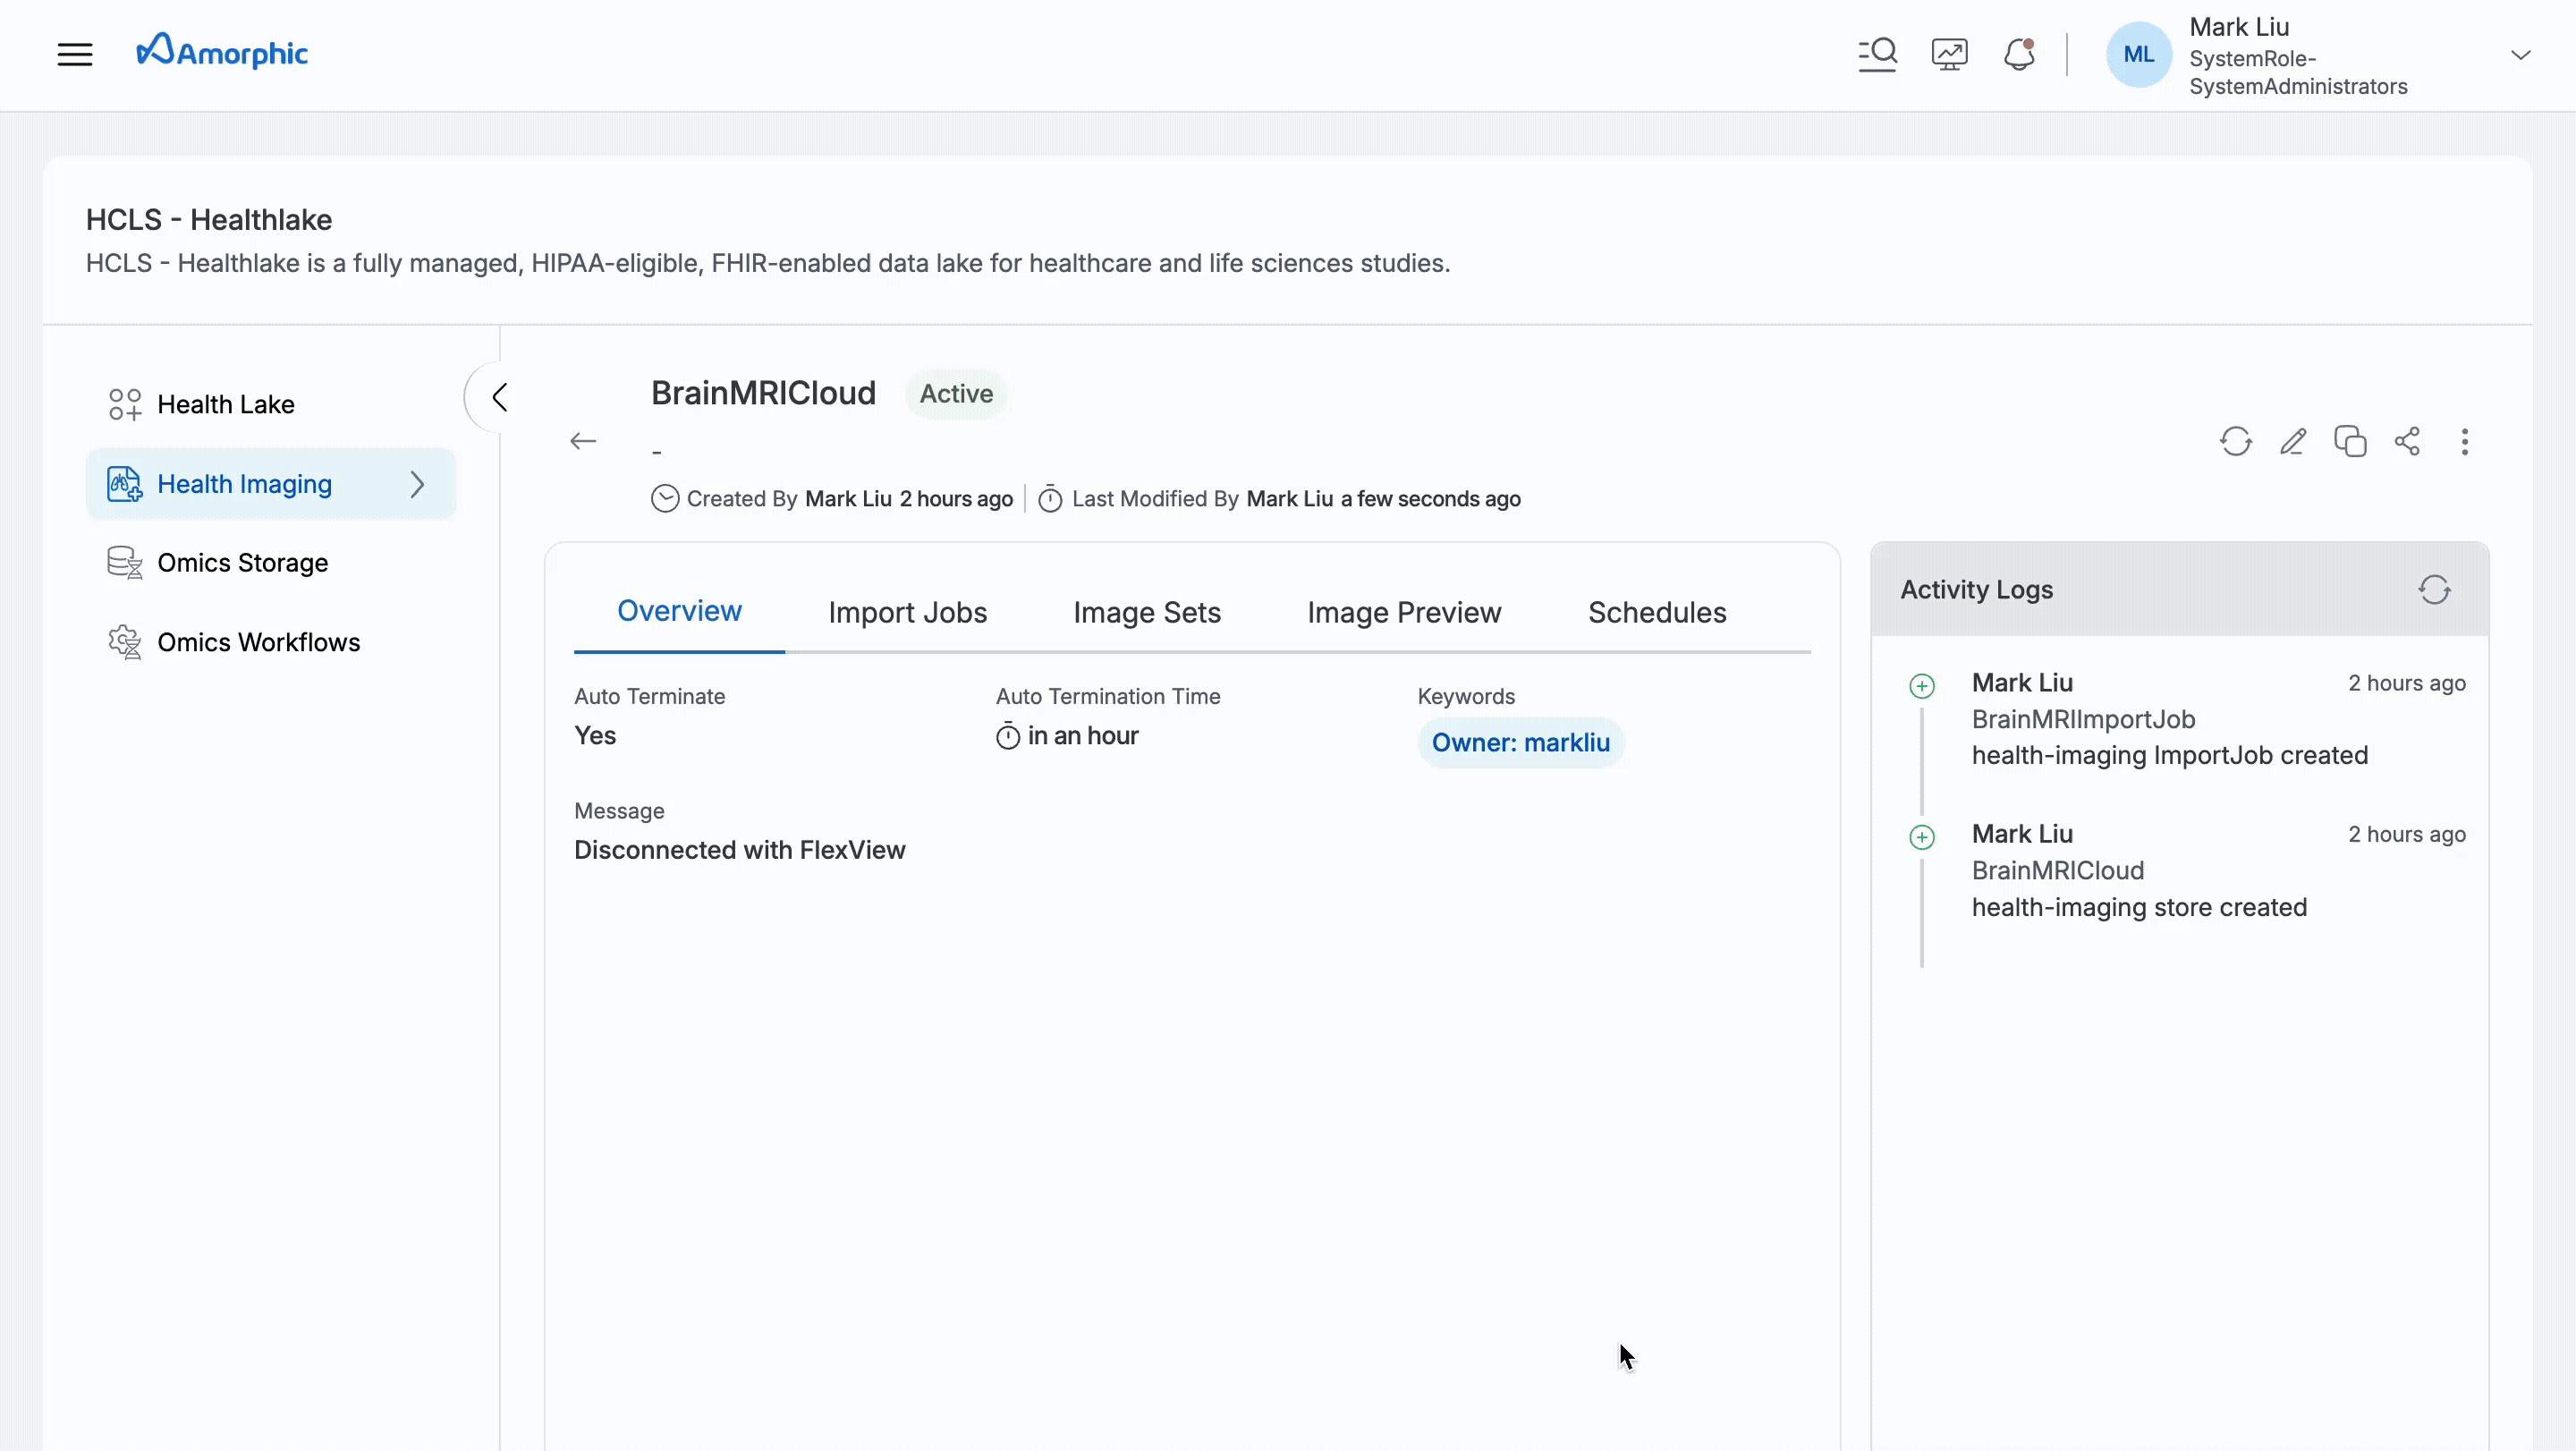Edit the store with pencil icon
Screen dimensions: 2576x1451
[x=2293, y=441]
